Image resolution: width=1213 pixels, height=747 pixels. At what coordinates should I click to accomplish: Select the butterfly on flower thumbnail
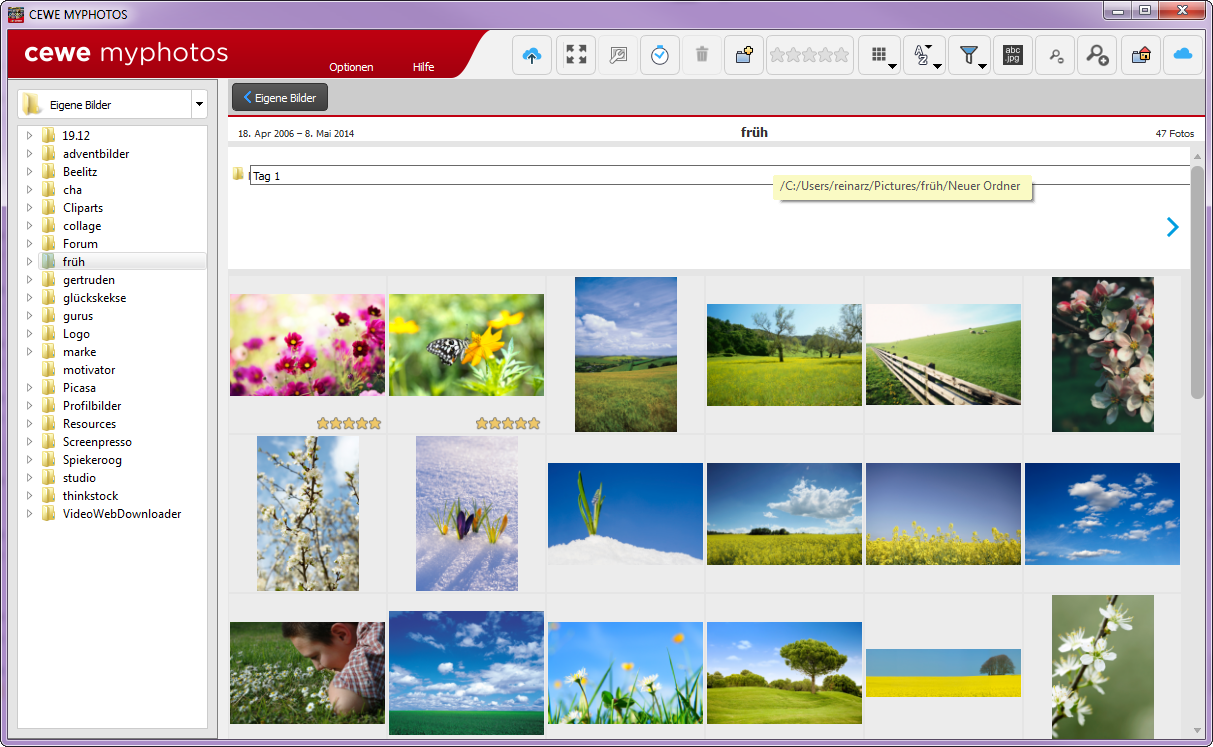[x=466, y=345]
